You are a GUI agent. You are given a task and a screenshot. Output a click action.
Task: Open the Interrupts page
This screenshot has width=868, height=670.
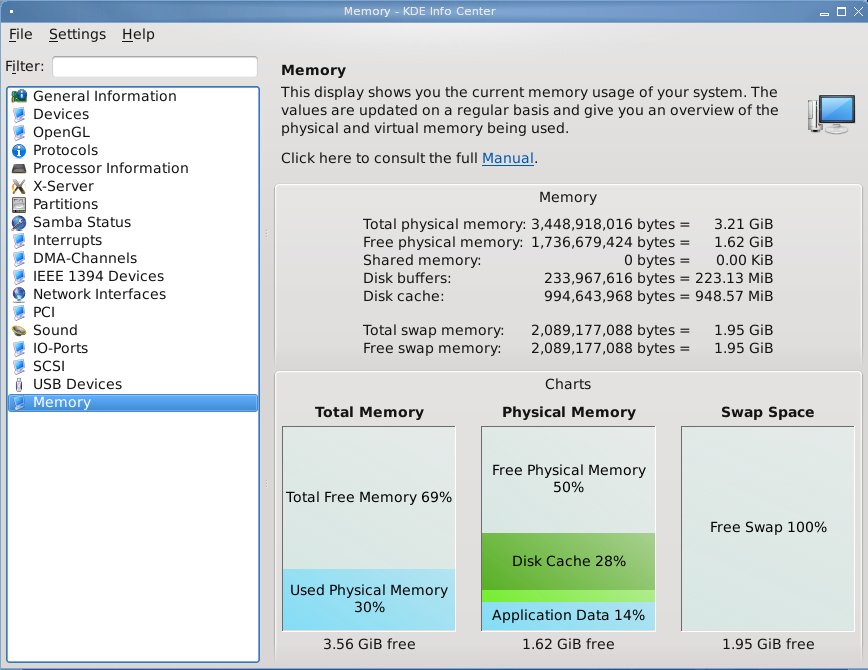66,240
